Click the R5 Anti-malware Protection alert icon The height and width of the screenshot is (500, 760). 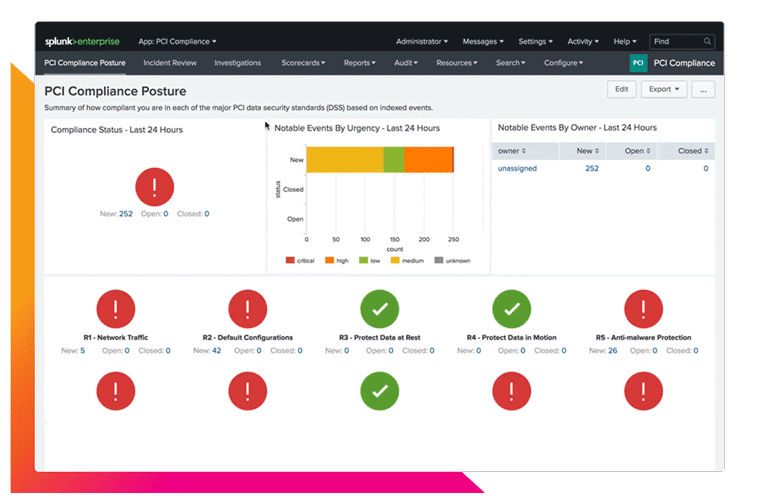click(x=643, y=308)
